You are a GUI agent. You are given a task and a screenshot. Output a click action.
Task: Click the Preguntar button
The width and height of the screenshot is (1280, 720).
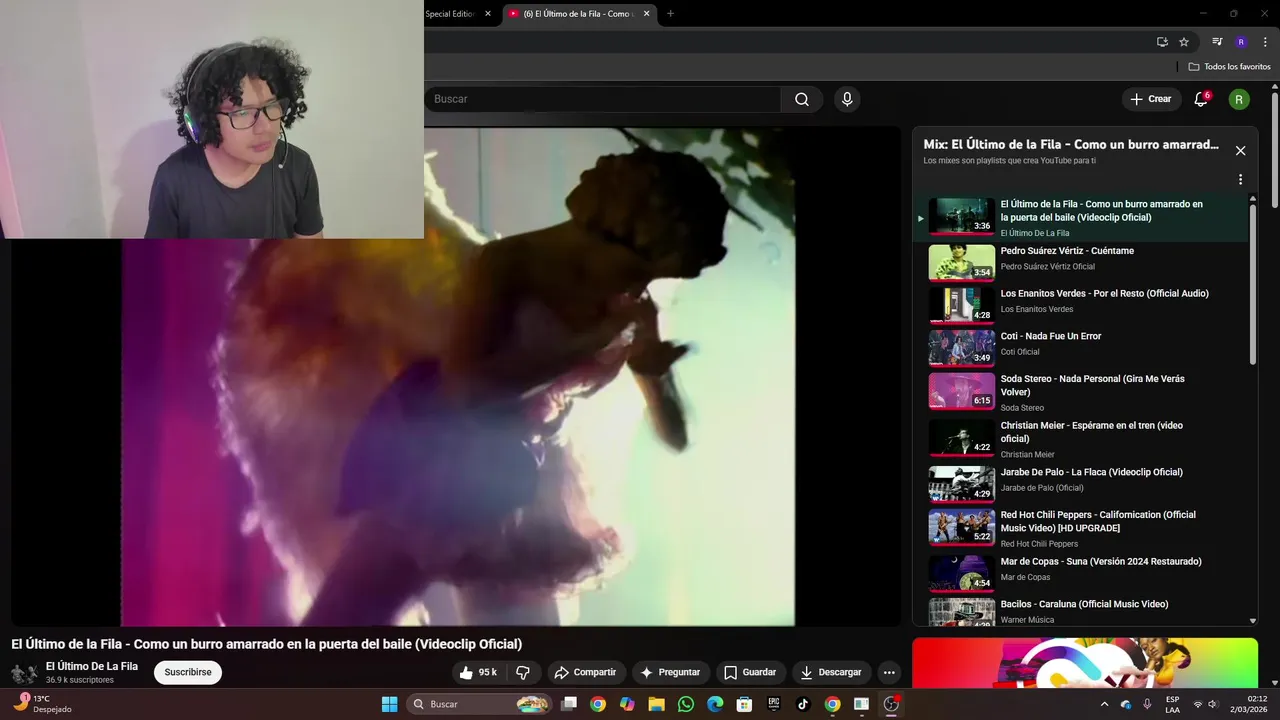pyautogui.click(x=670, y=672)
